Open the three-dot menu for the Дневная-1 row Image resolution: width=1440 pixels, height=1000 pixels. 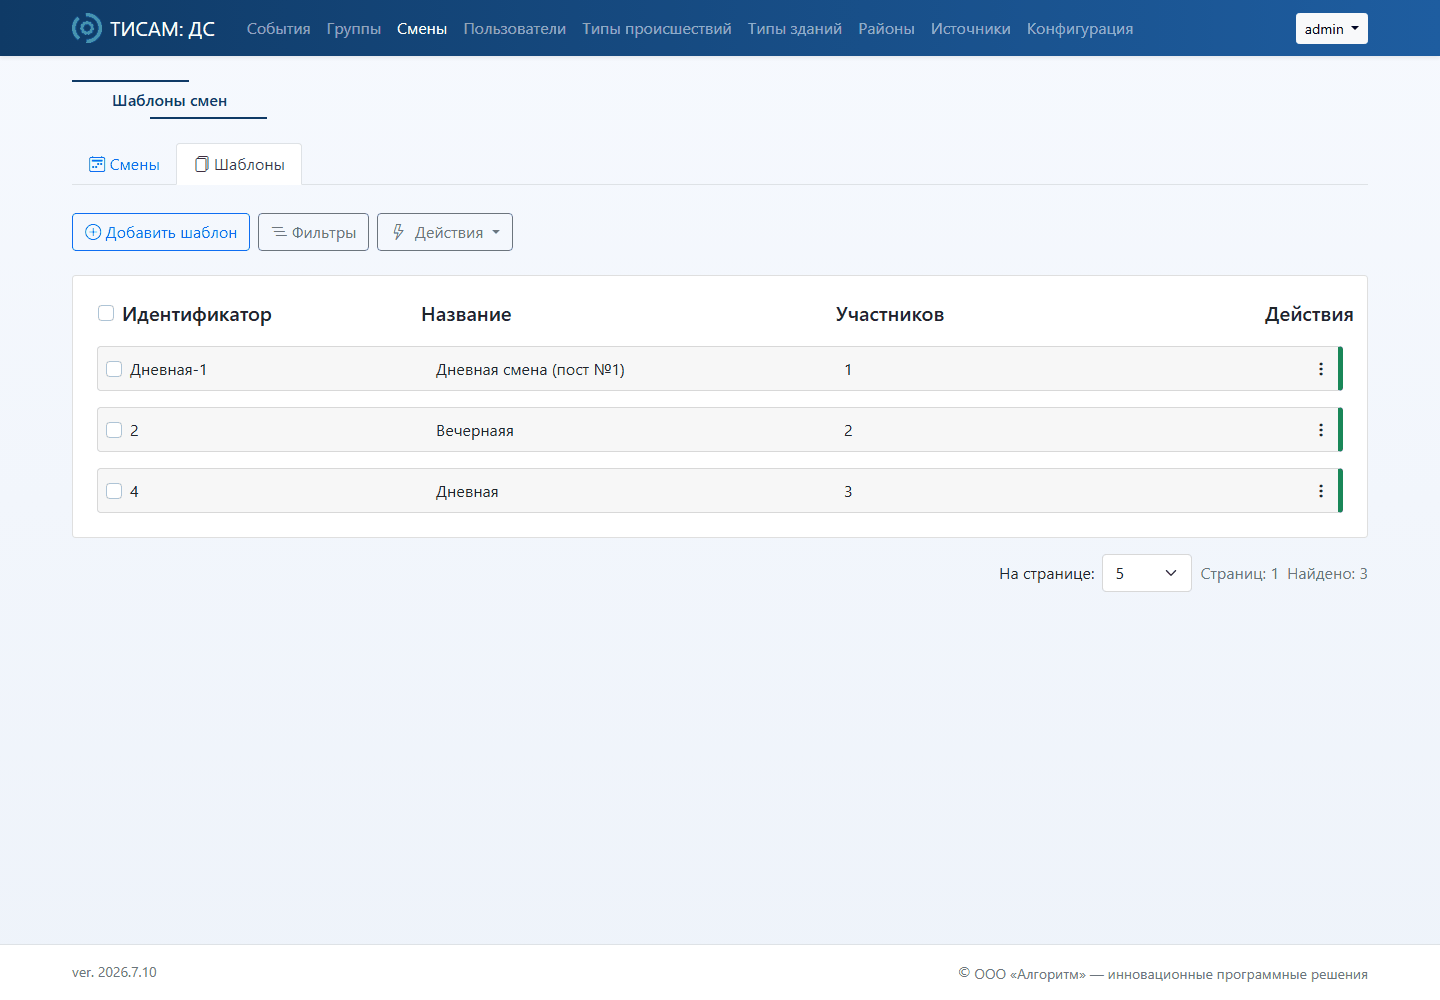click(1320, 369)
